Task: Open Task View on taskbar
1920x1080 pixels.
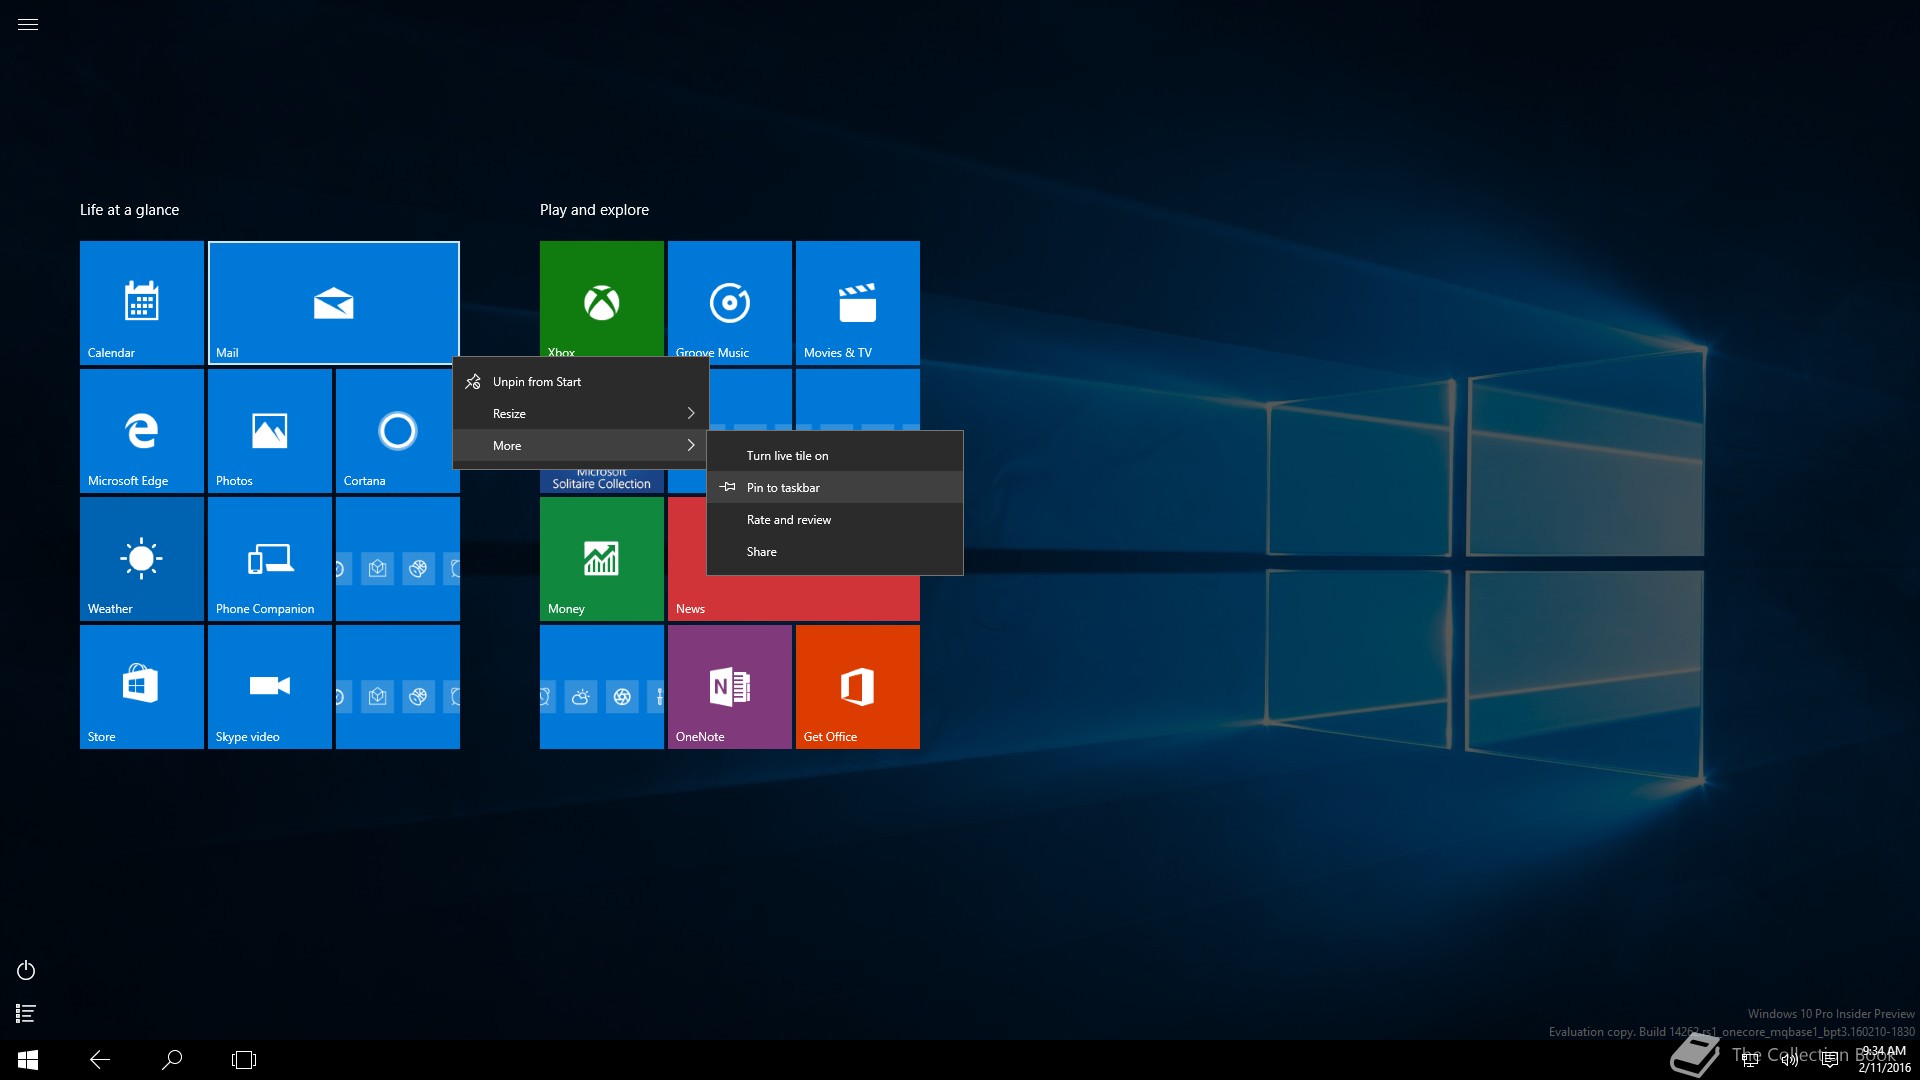Action: pos(244,1060)
